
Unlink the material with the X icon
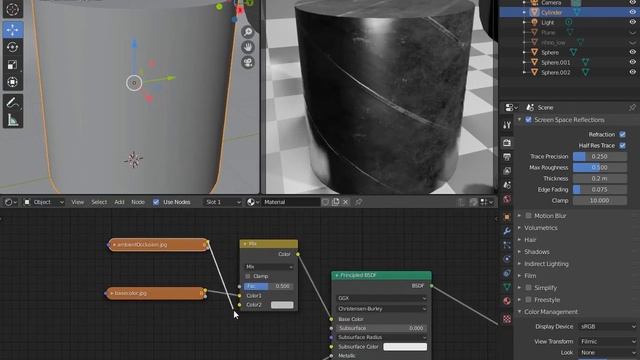346,202
